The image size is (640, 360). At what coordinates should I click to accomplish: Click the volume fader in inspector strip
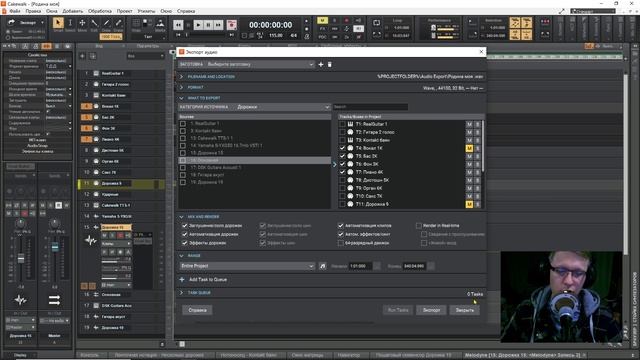click(20, 259)
